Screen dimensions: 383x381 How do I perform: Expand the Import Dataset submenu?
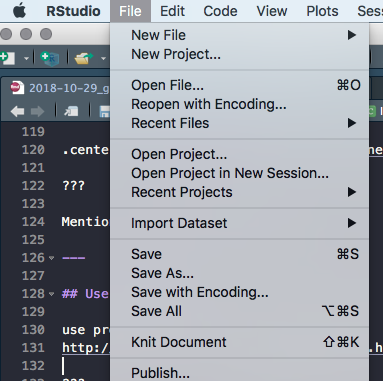click(239, 223)
